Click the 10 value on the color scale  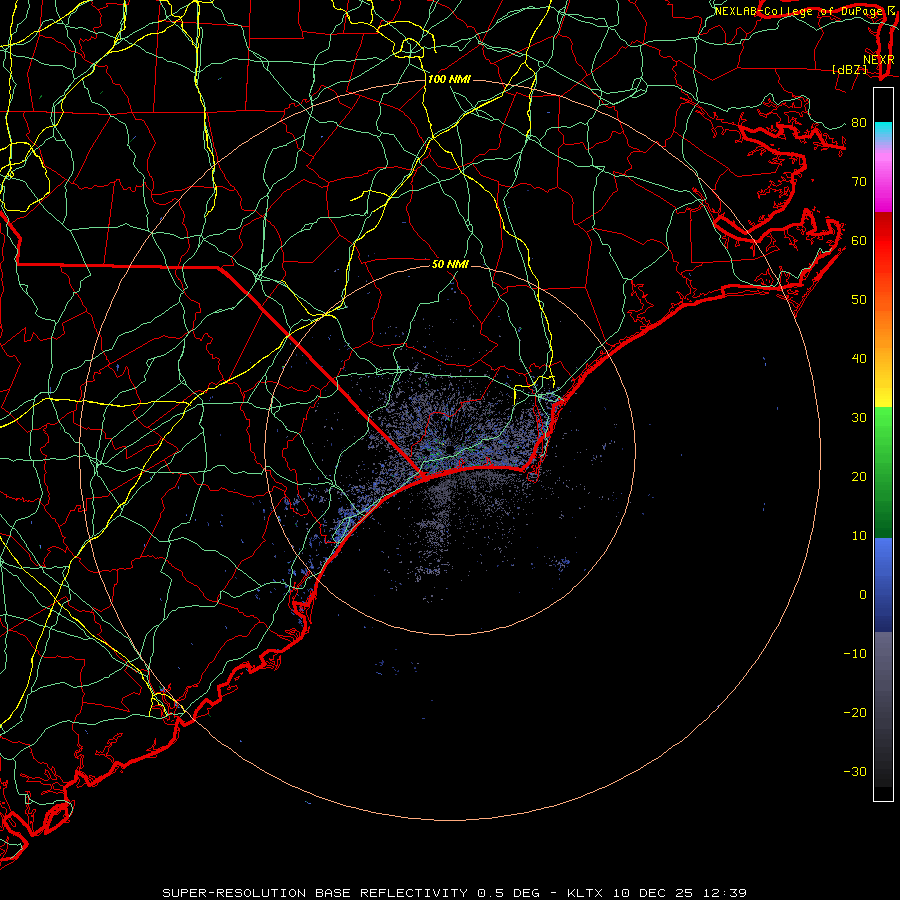coord(859,536)
